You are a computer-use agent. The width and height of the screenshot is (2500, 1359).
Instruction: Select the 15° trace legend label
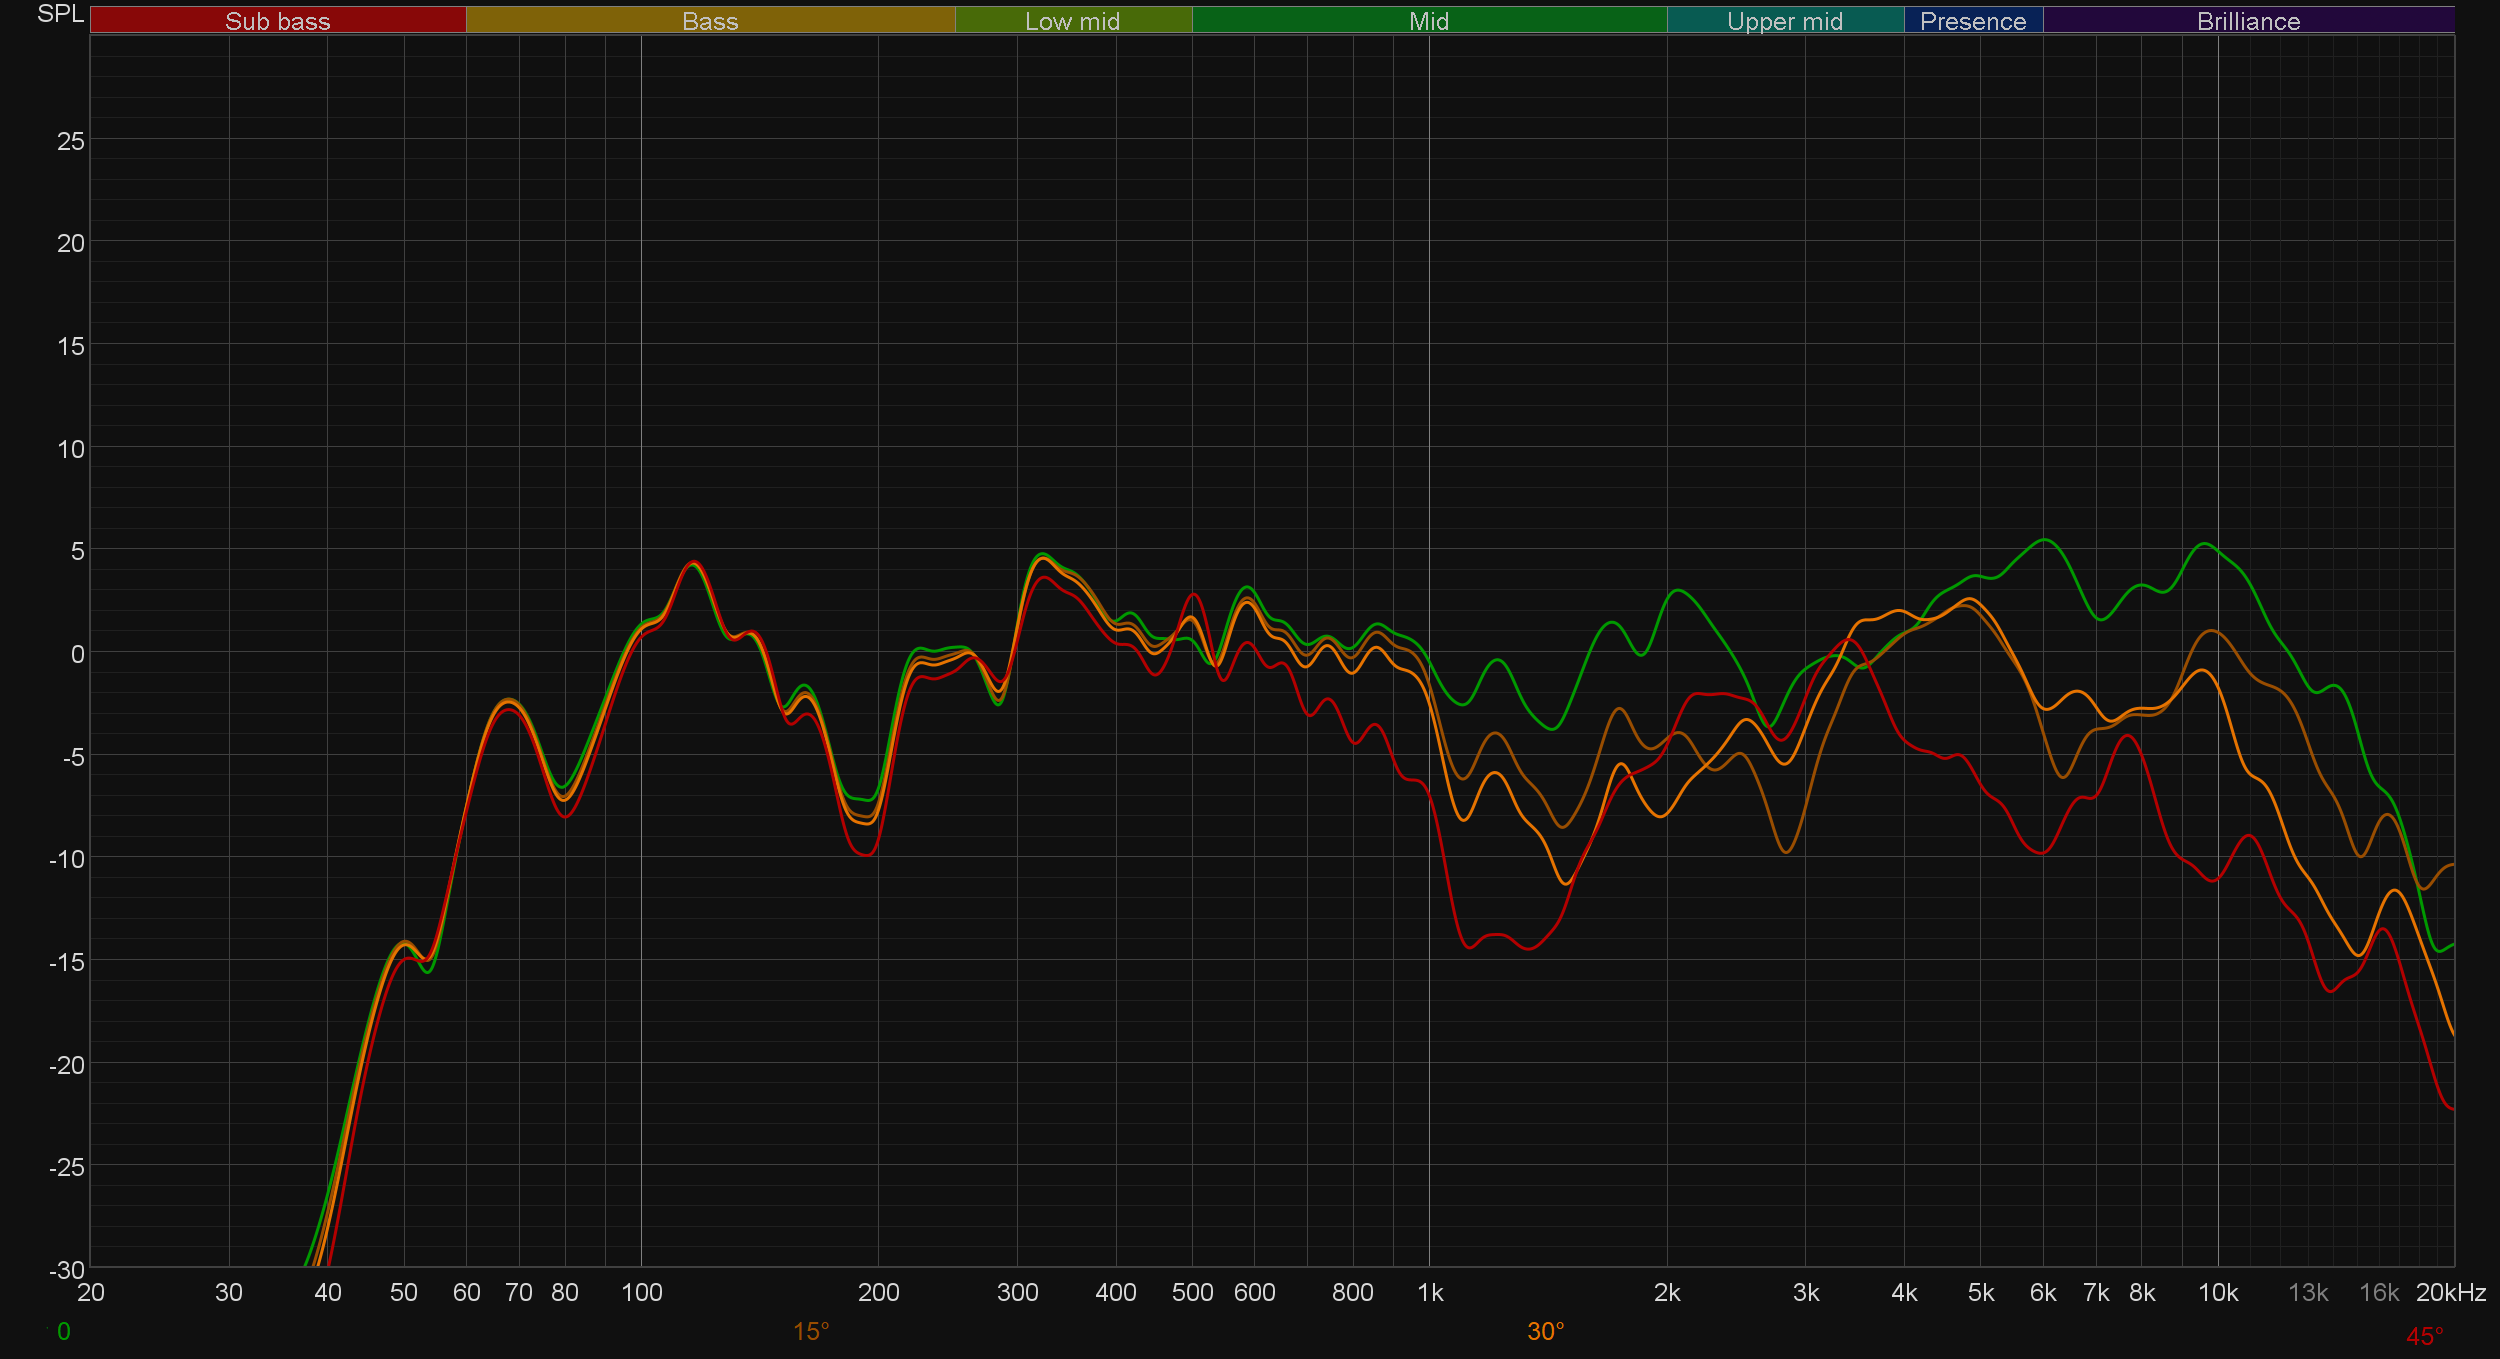click(x=810, y=1331)
